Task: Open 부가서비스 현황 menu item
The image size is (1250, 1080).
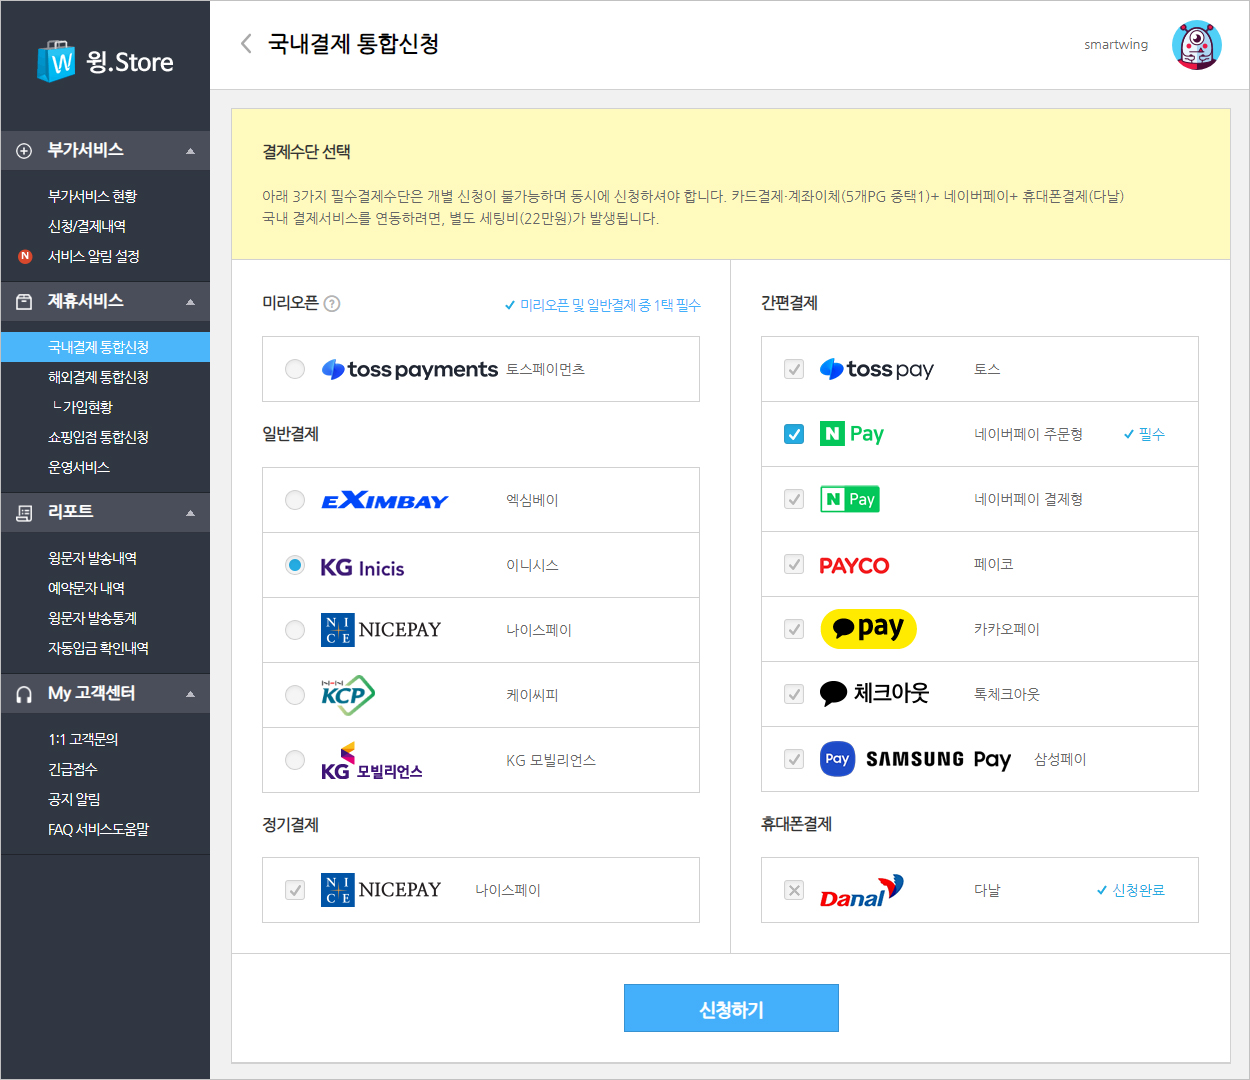Action: (x=92, y=197)
